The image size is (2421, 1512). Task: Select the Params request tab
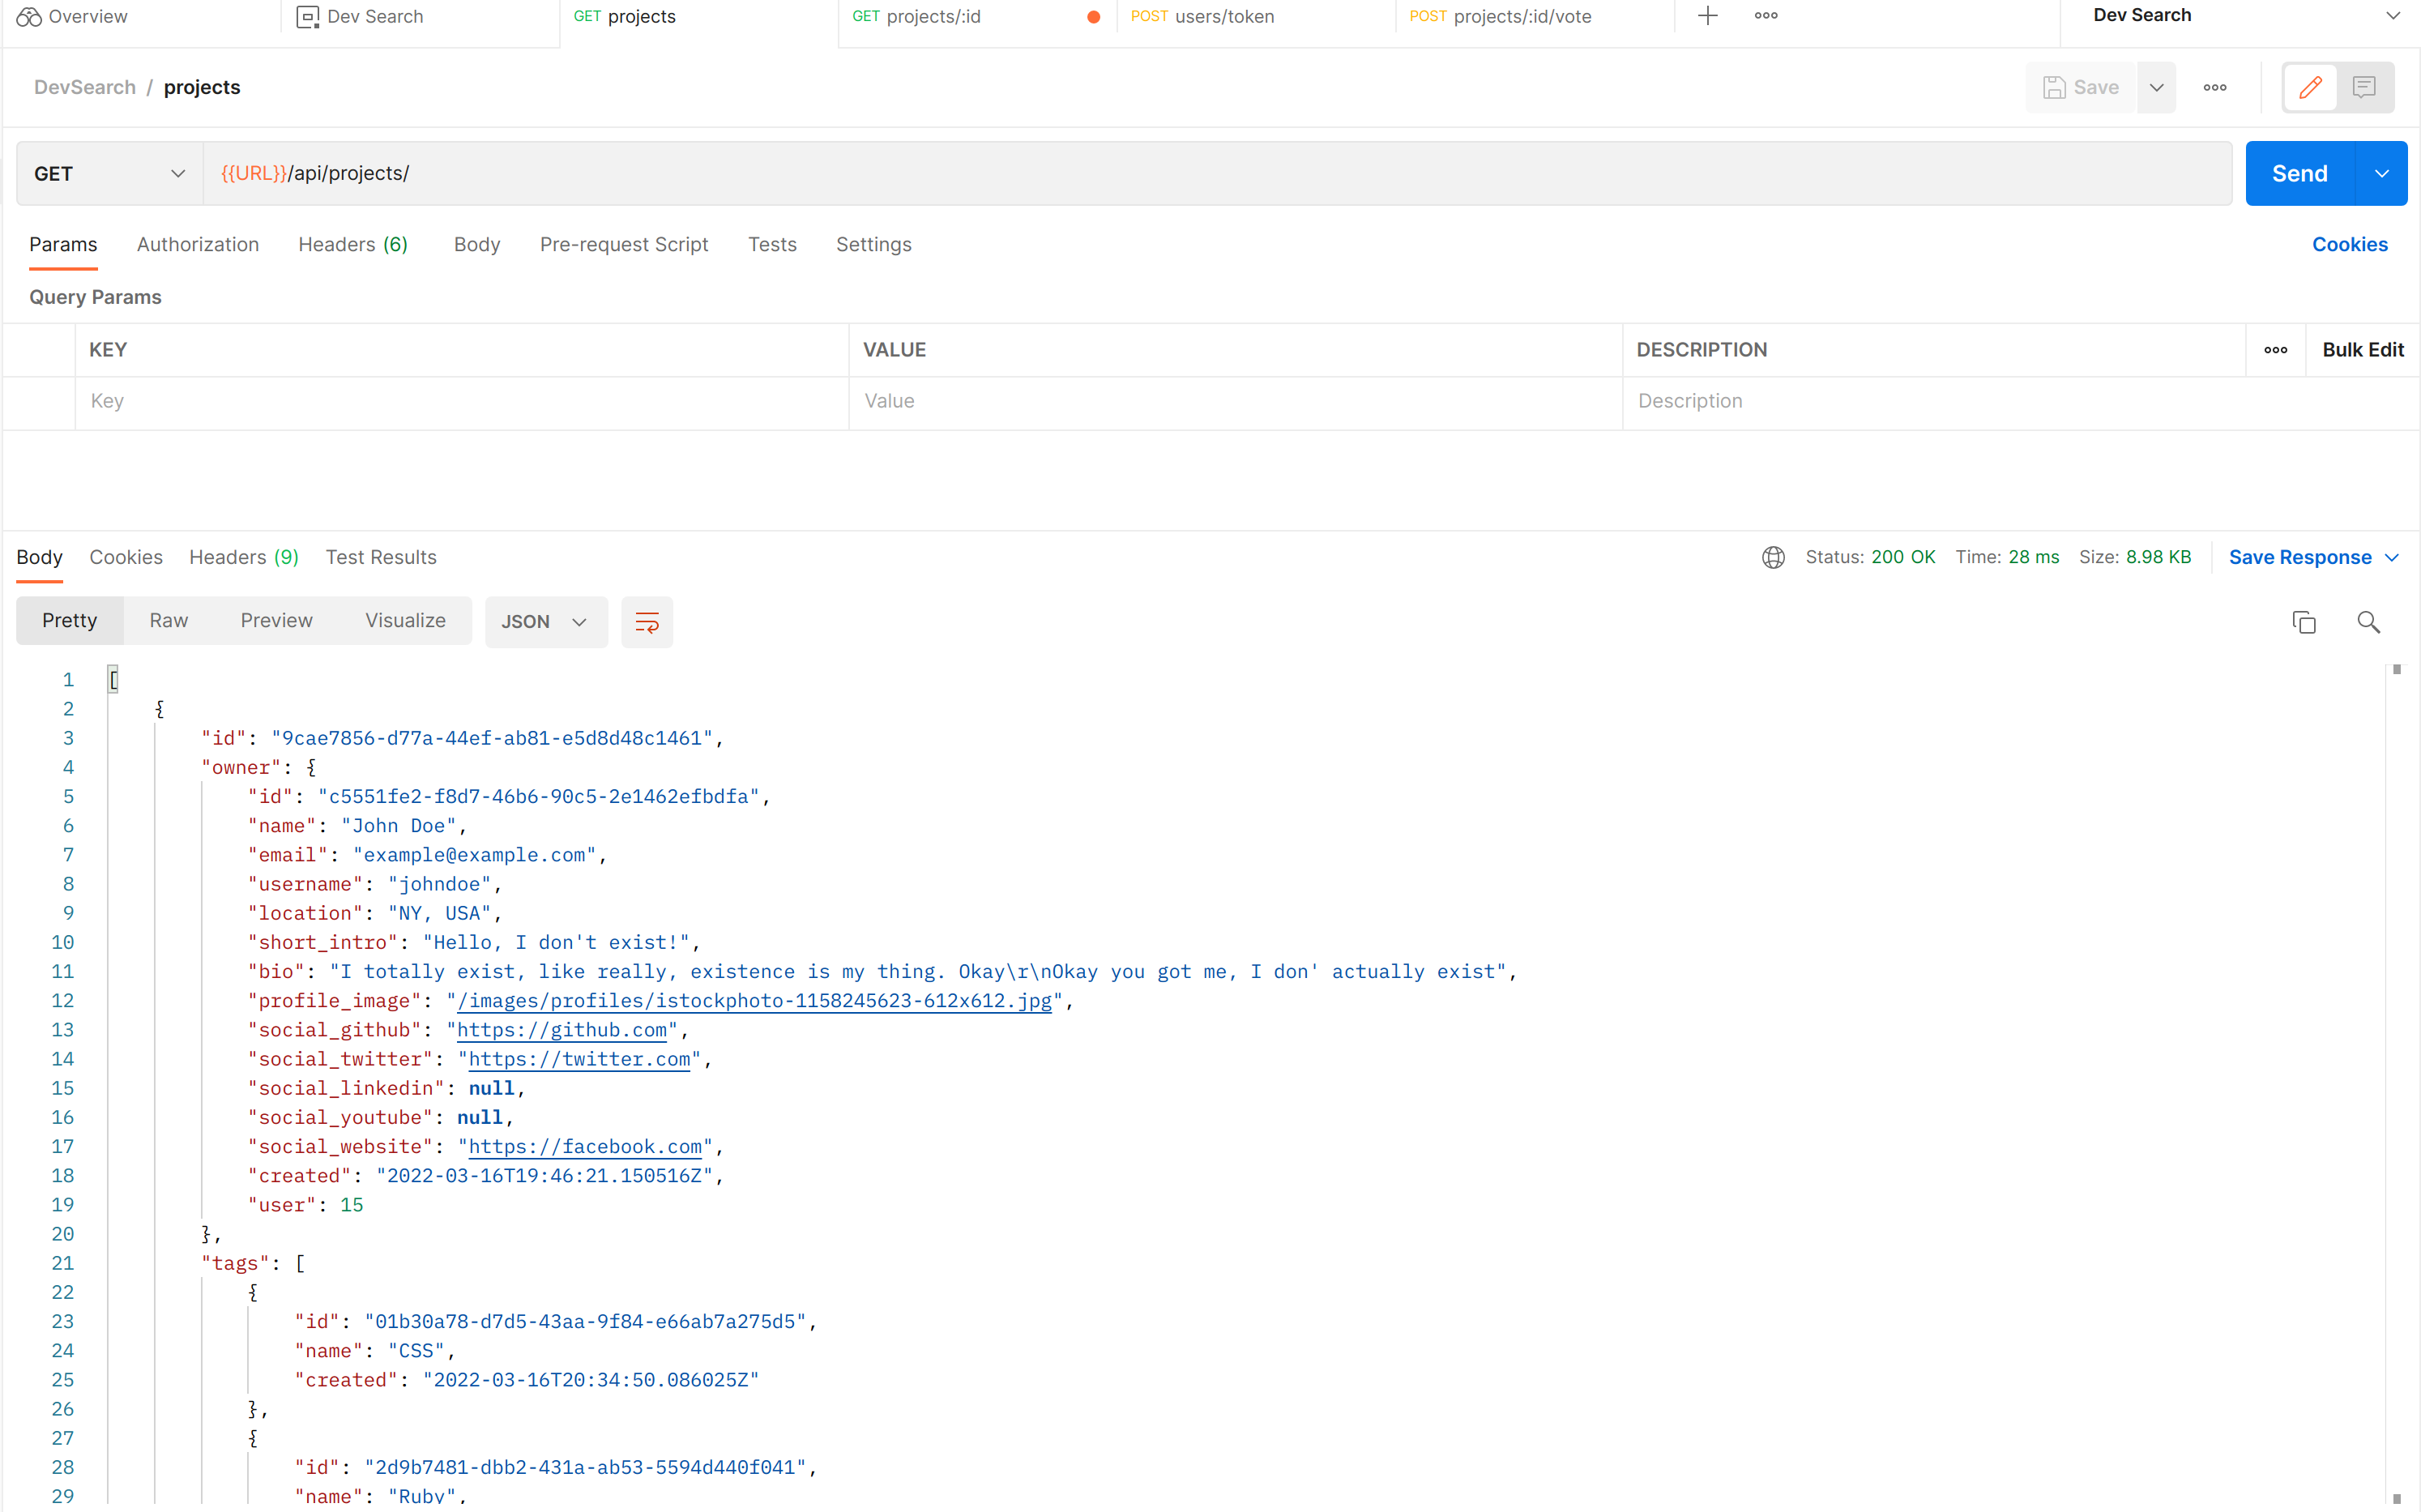pyautogui.click(x=63, y=244)
